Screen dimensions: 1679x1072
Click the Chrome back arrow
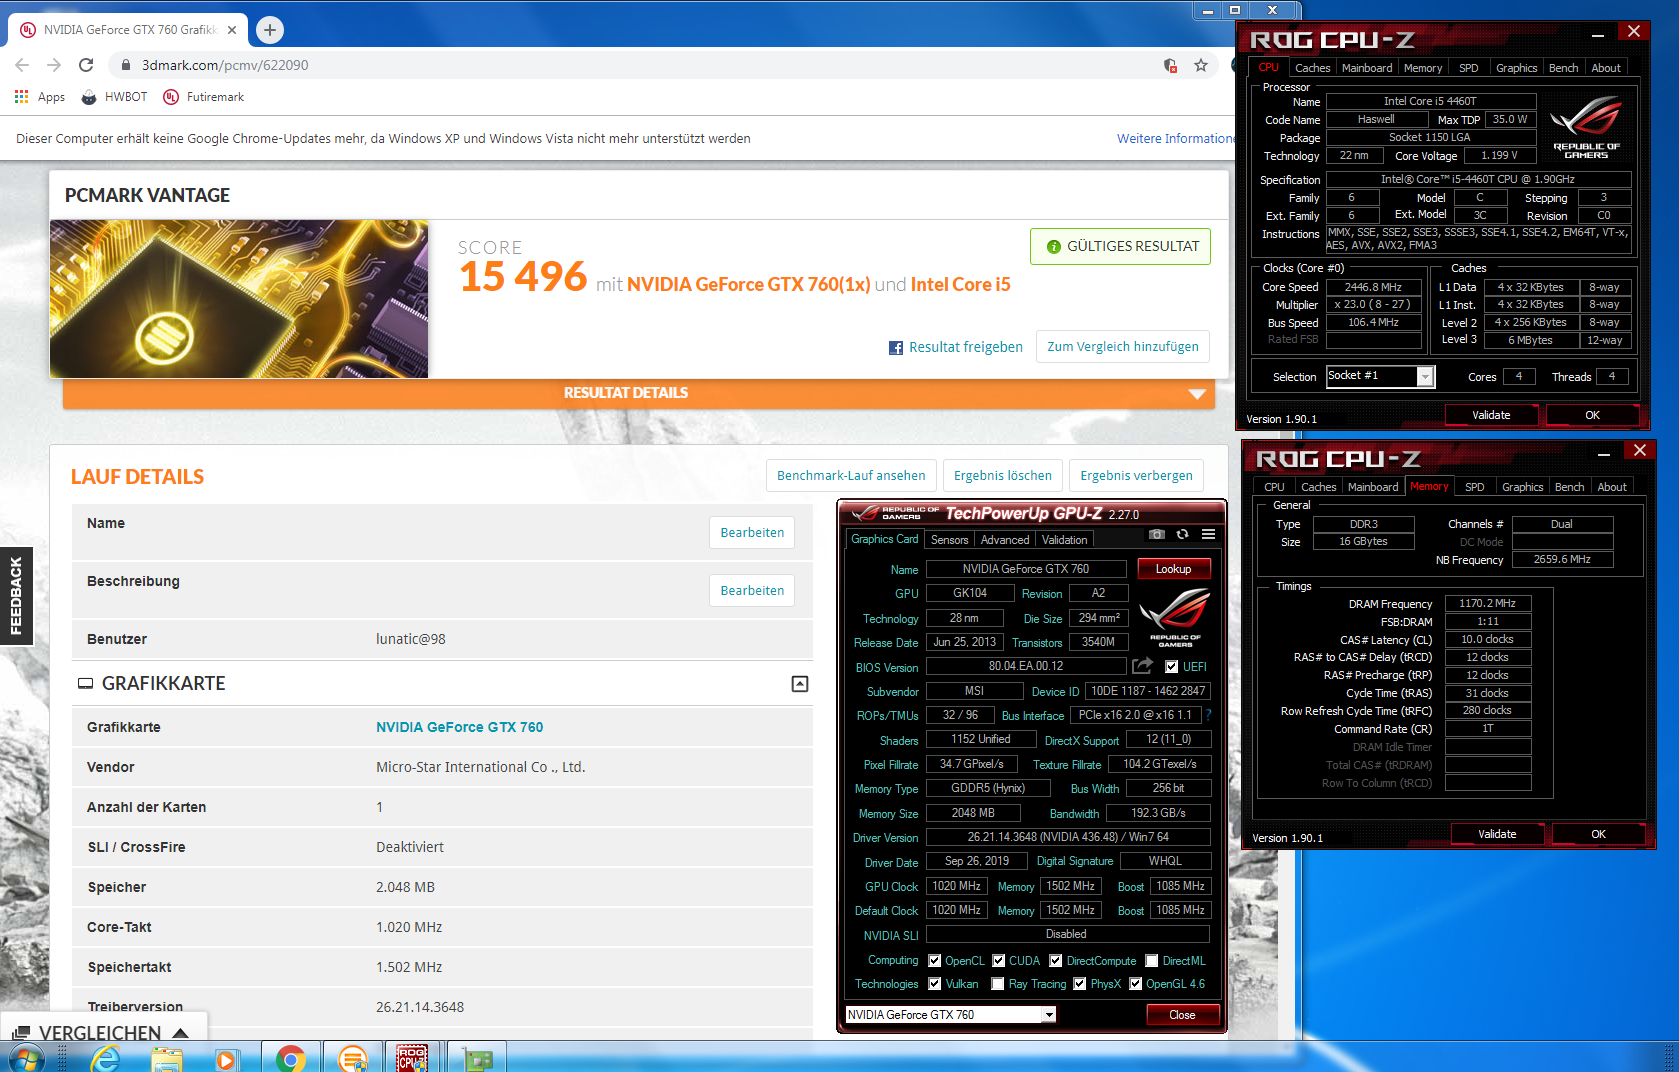click(22, 65)
